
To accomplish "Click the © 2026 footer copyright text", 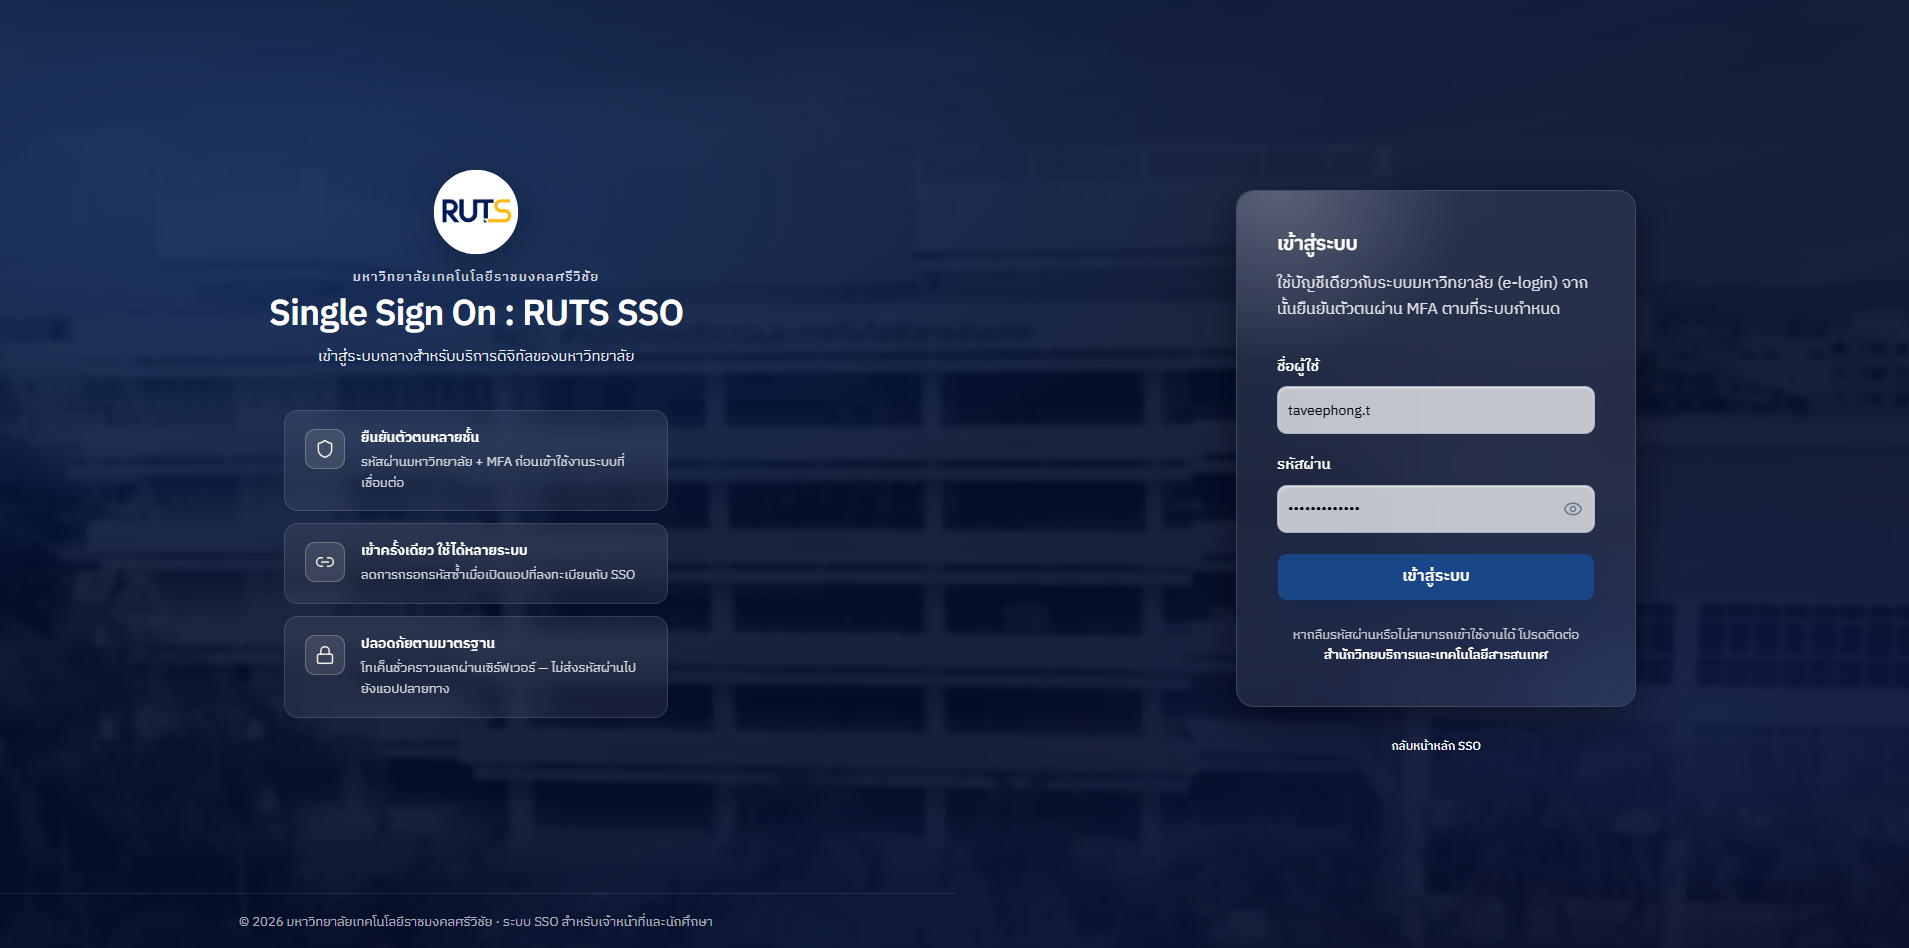I will (x=476, y=922).
